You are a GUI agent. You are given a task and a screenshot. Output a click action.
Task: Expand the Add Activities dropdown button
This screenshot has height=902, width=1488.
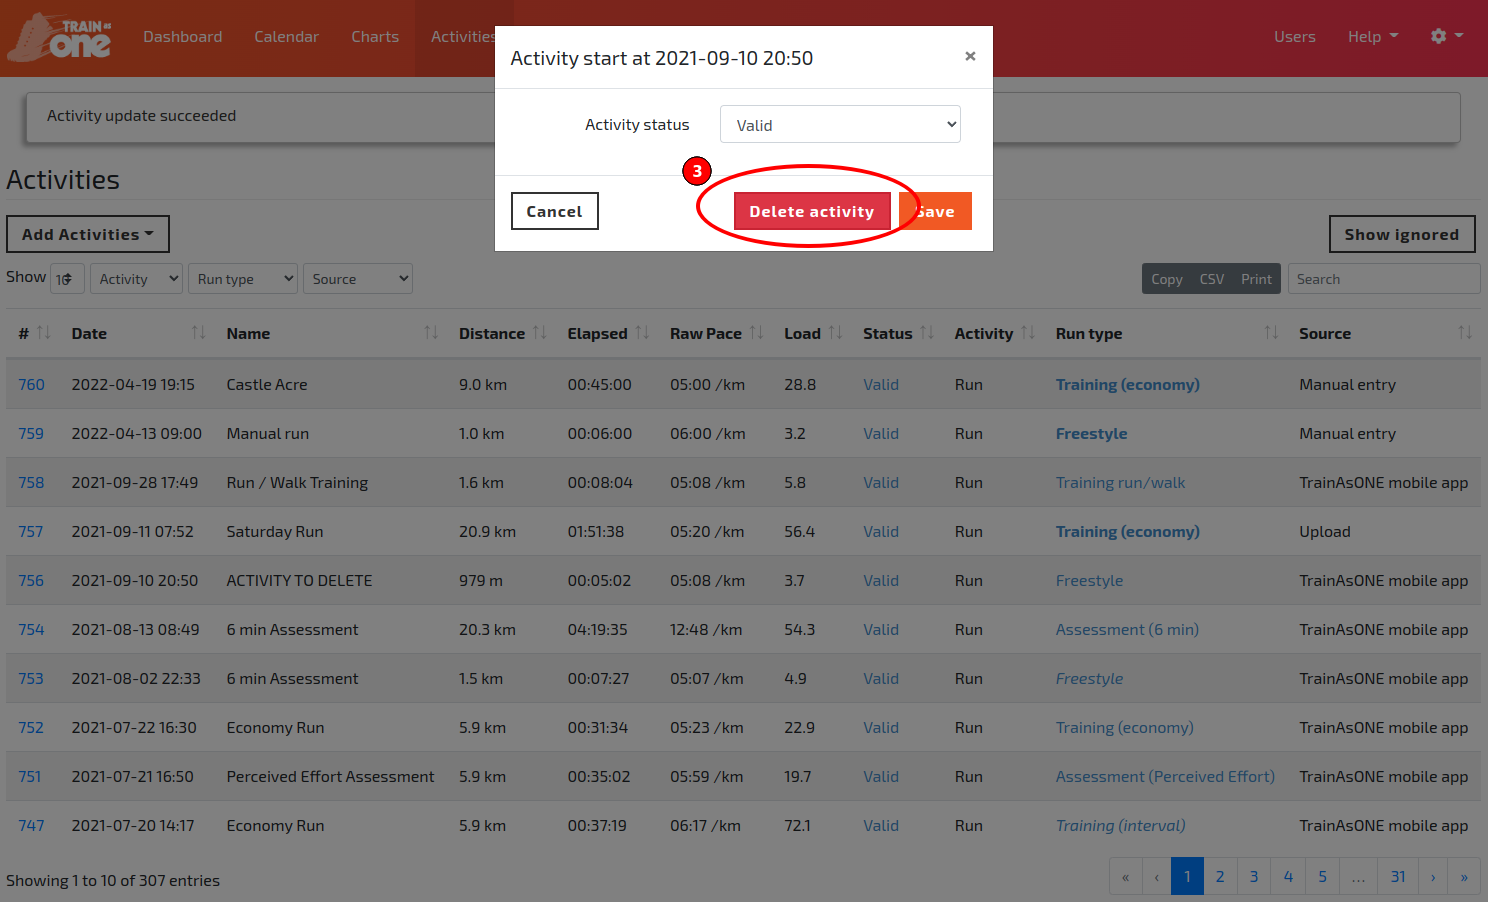pyautogui.click(x=88, y=234)
